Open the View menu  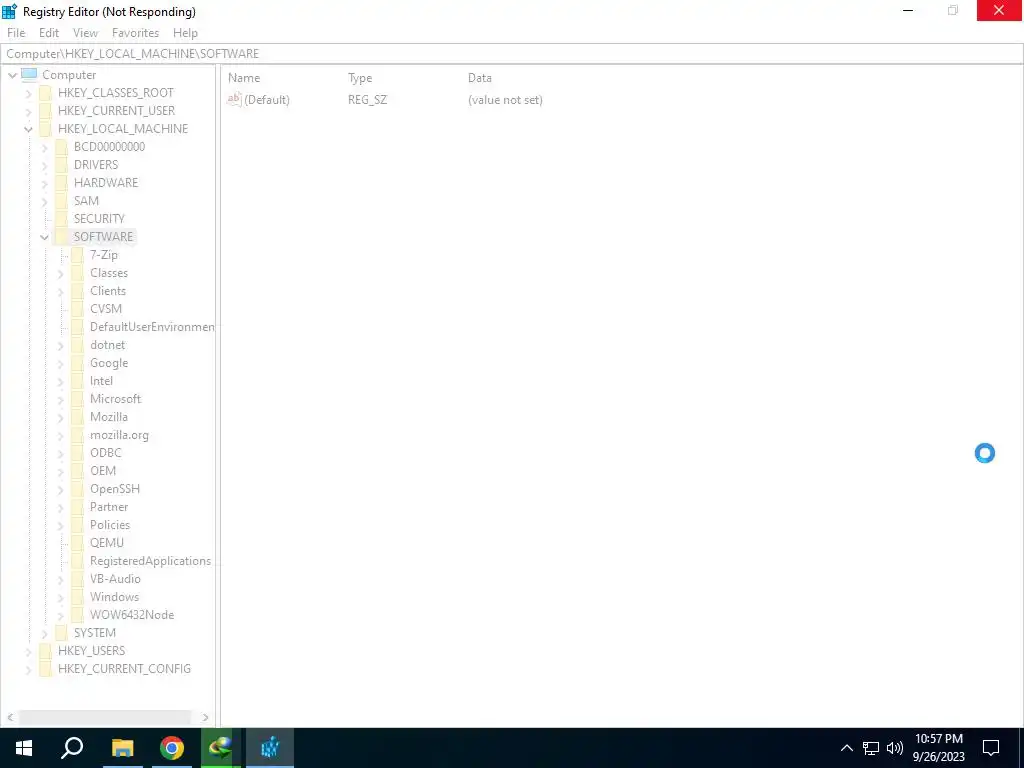click(85, 33)
